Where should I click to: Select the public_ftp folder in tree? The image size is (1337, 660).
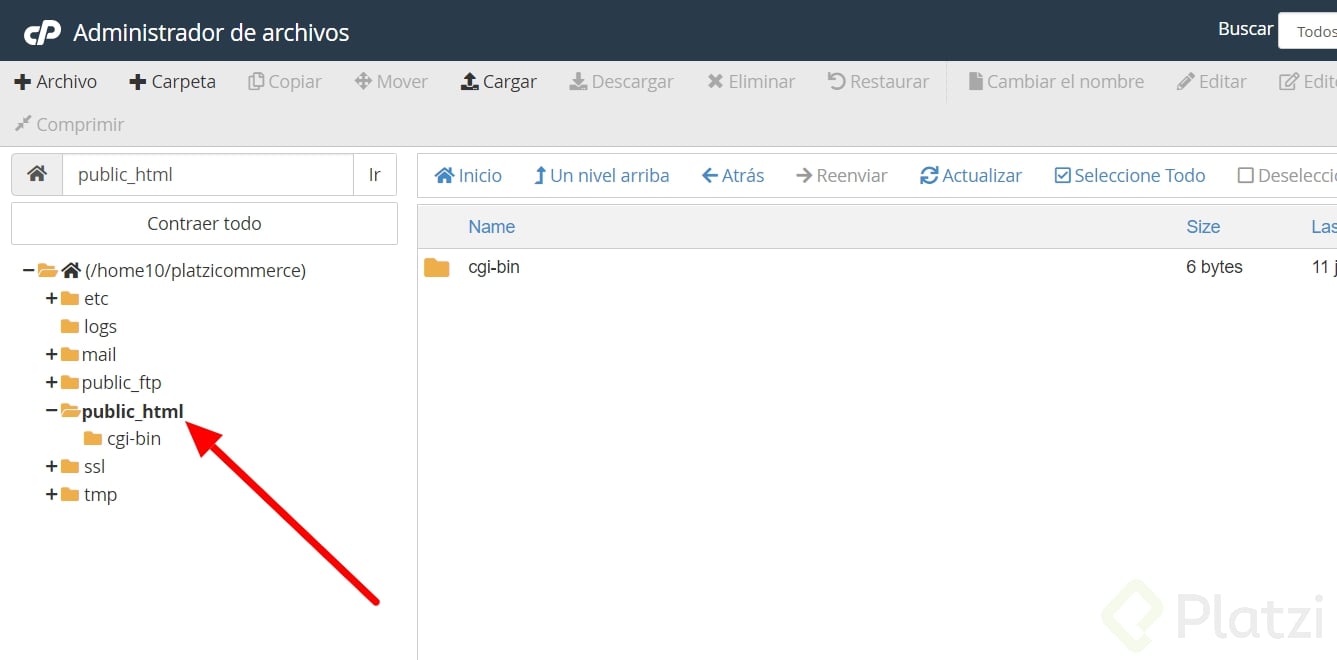click(x=121, y=383)
